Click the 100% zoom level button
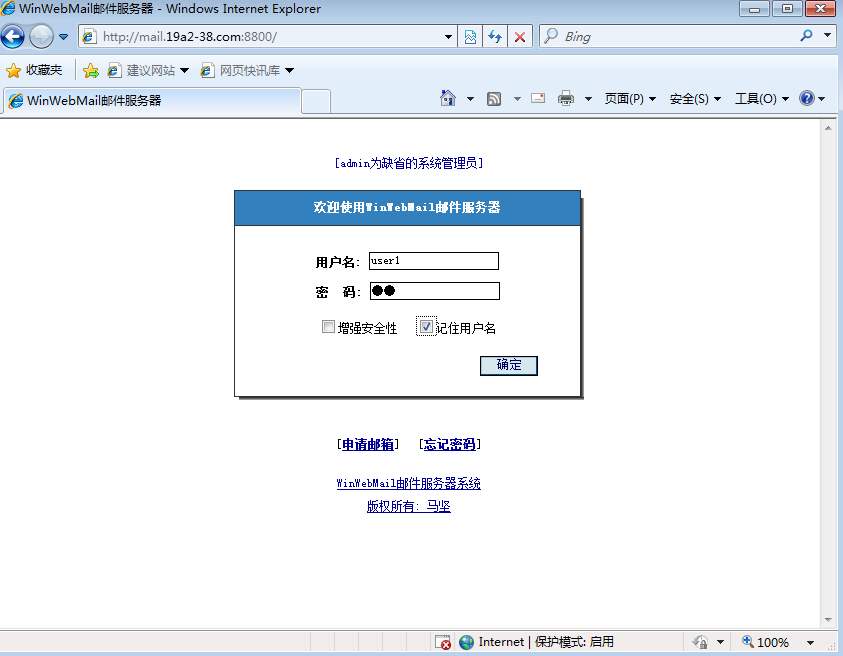843x656 pixels. coord(766,642)
